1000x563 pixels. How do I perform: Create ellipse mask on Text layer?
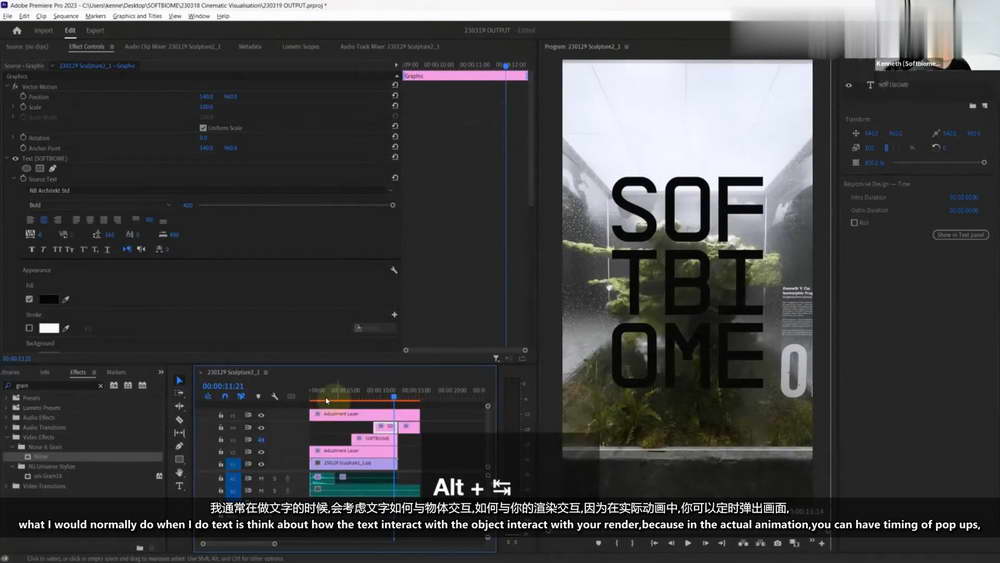click(x=26, y=168)
